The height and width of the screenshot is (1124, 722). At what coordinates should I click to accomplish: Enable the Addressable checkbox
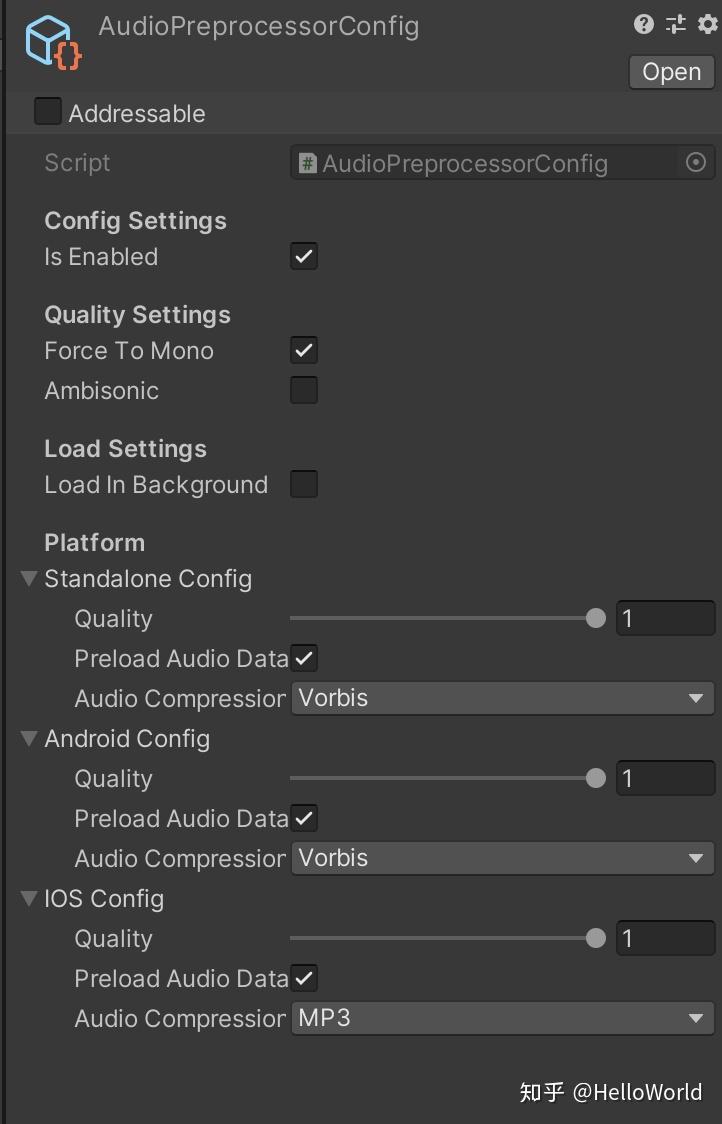47,112
